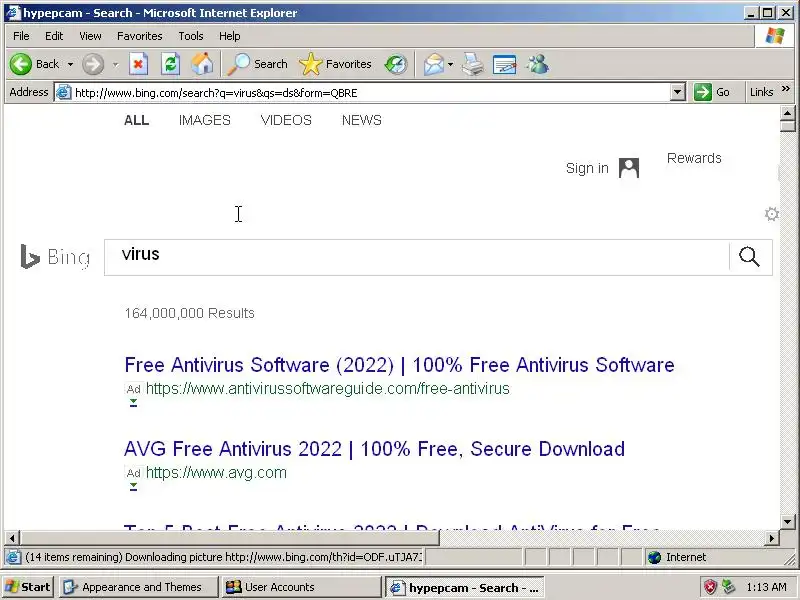Select the ALL results tab
This screenshot has width=800, height=600.
tap(136, 120)
